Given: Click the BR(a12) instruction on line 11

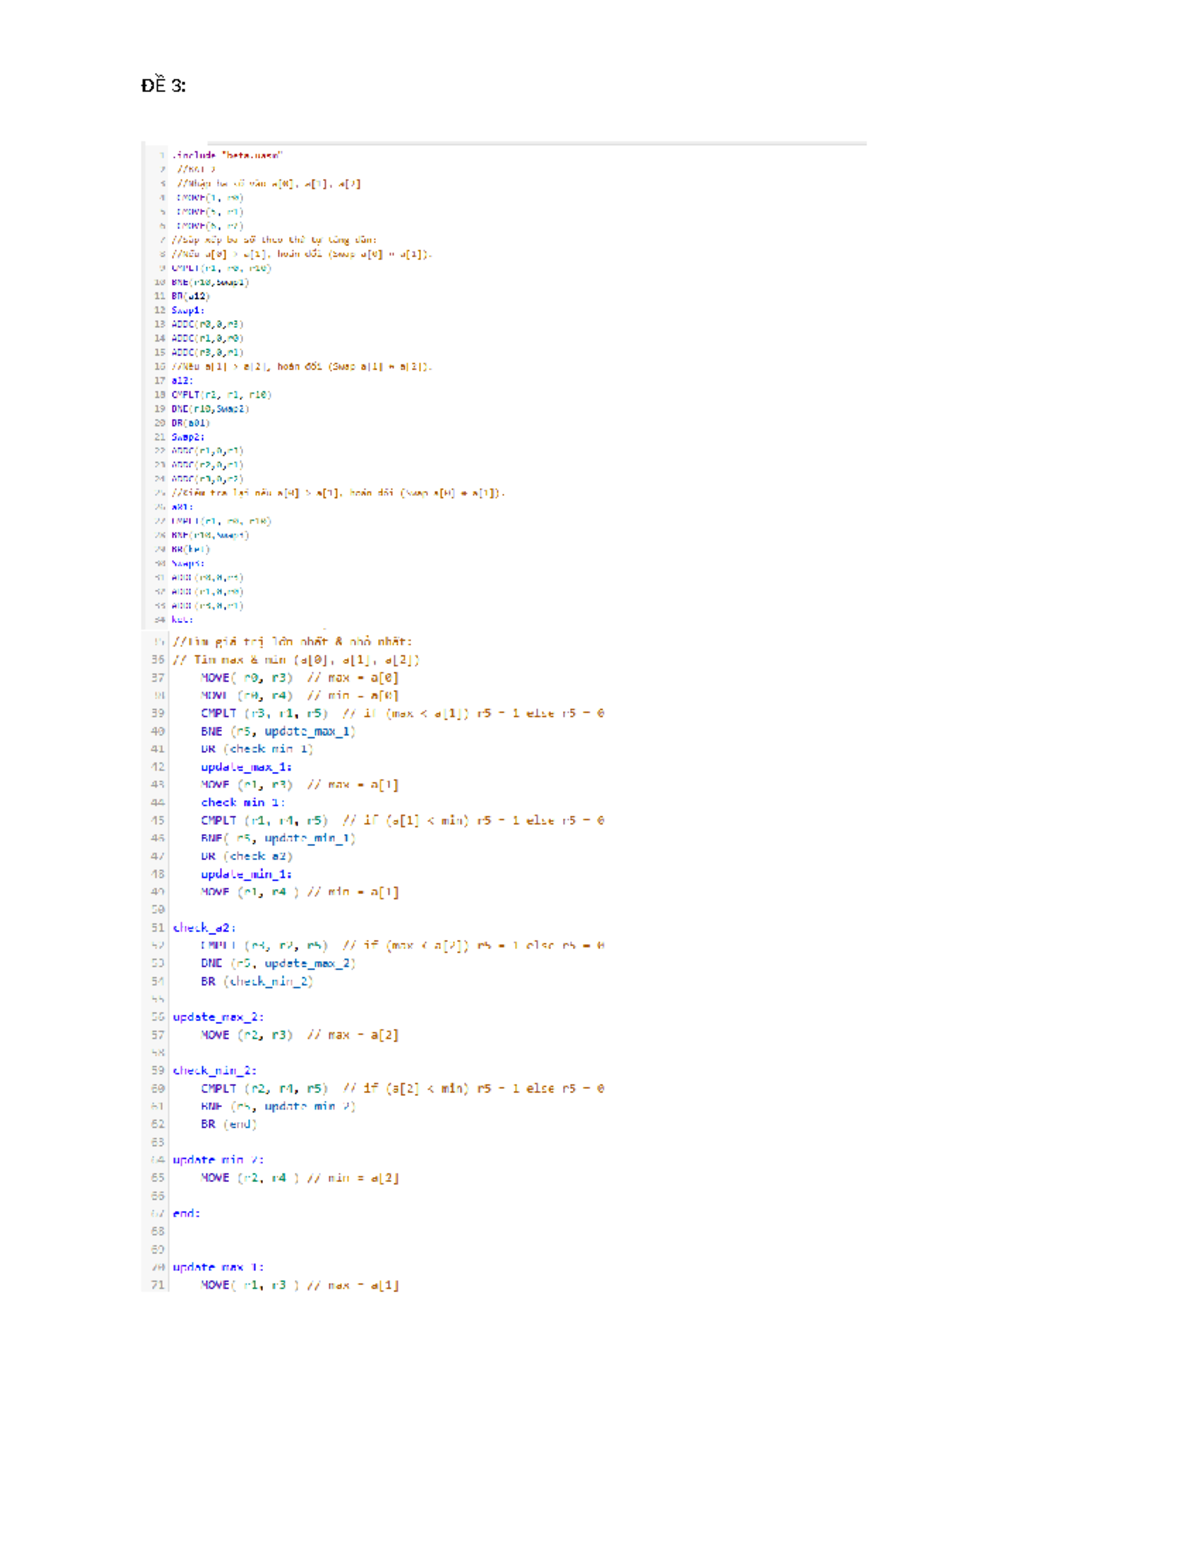Looking at the screenshot, I should point(190,296).
